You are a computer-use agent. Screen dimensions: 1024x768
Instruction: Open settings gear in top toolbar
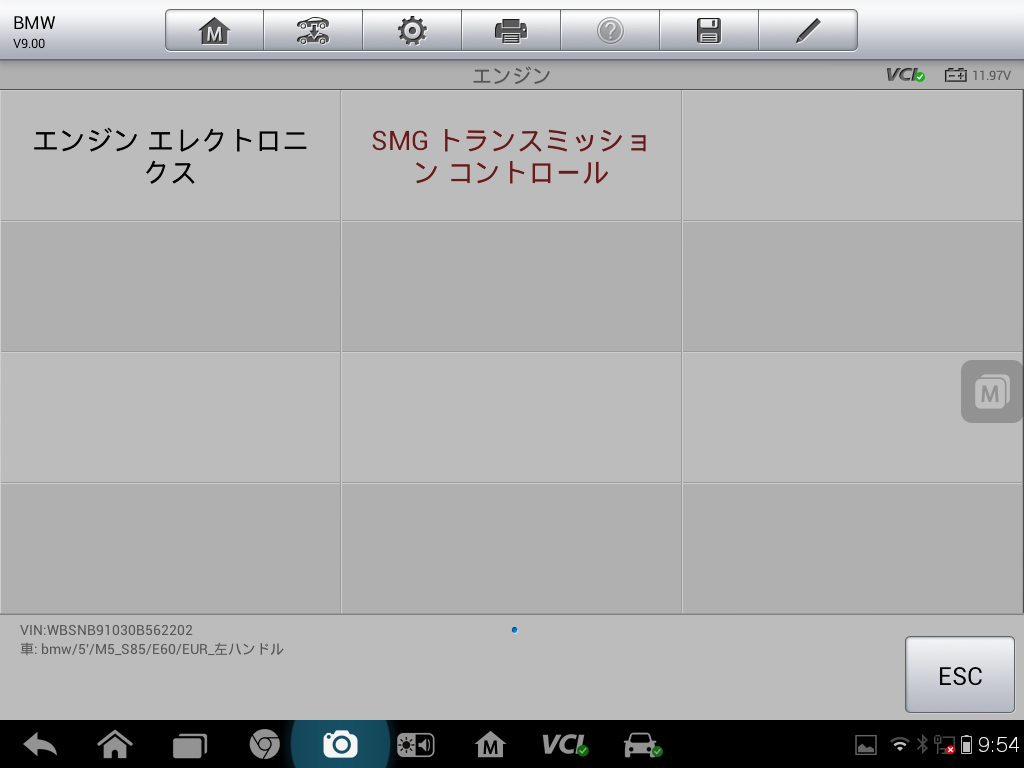pyautogui.click(x=412, y=31)
